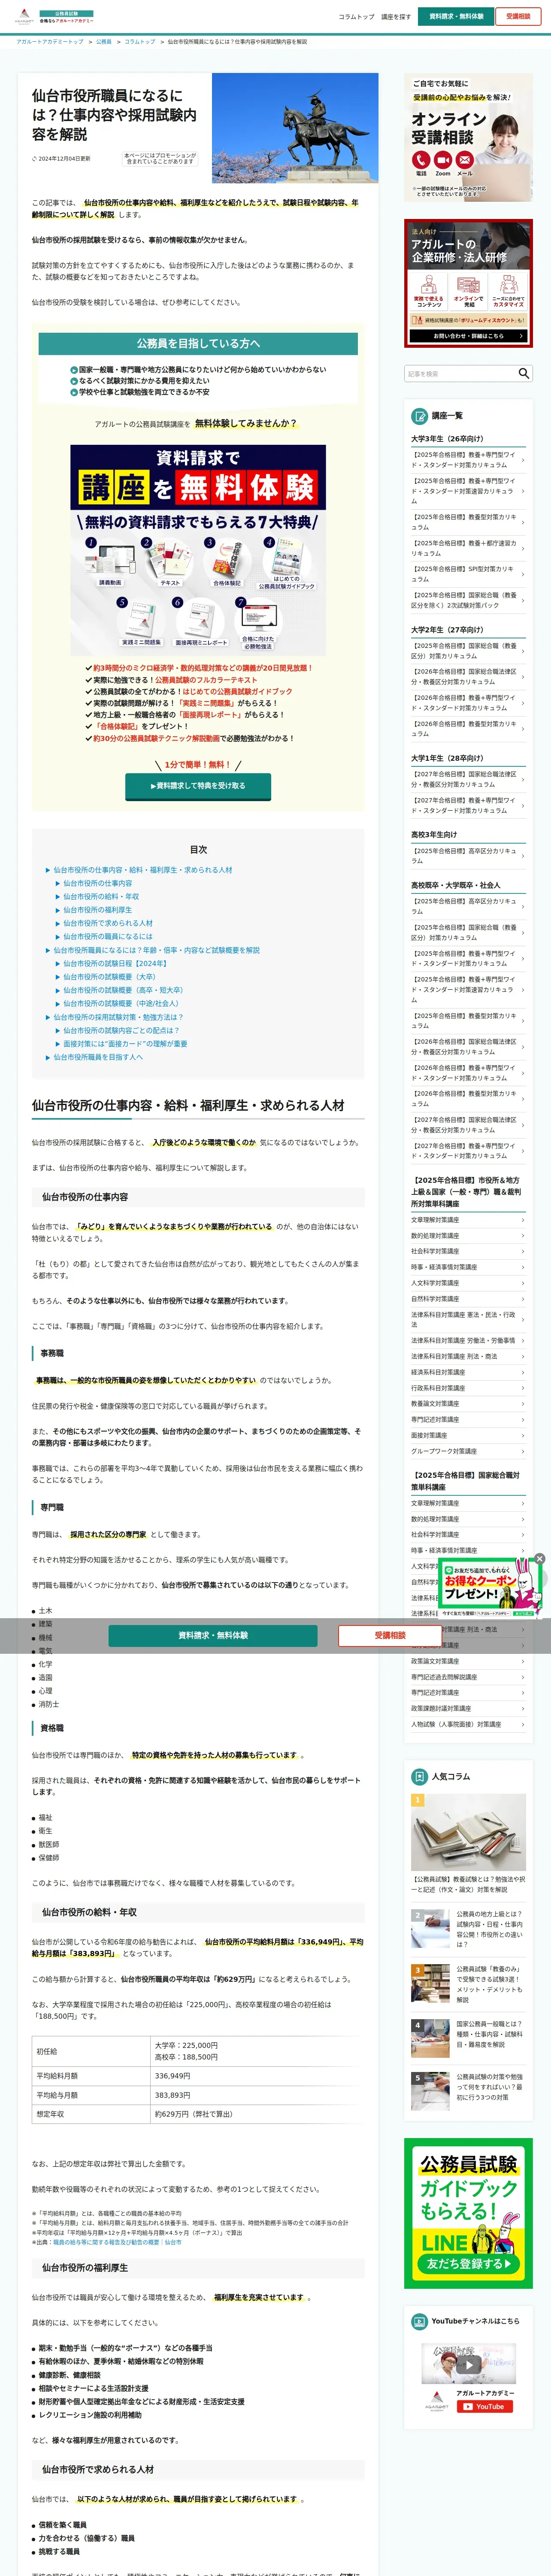Click chevron for 2025 SPI型対策カリキュラム

pyautogui.click(x=523, y=574)
